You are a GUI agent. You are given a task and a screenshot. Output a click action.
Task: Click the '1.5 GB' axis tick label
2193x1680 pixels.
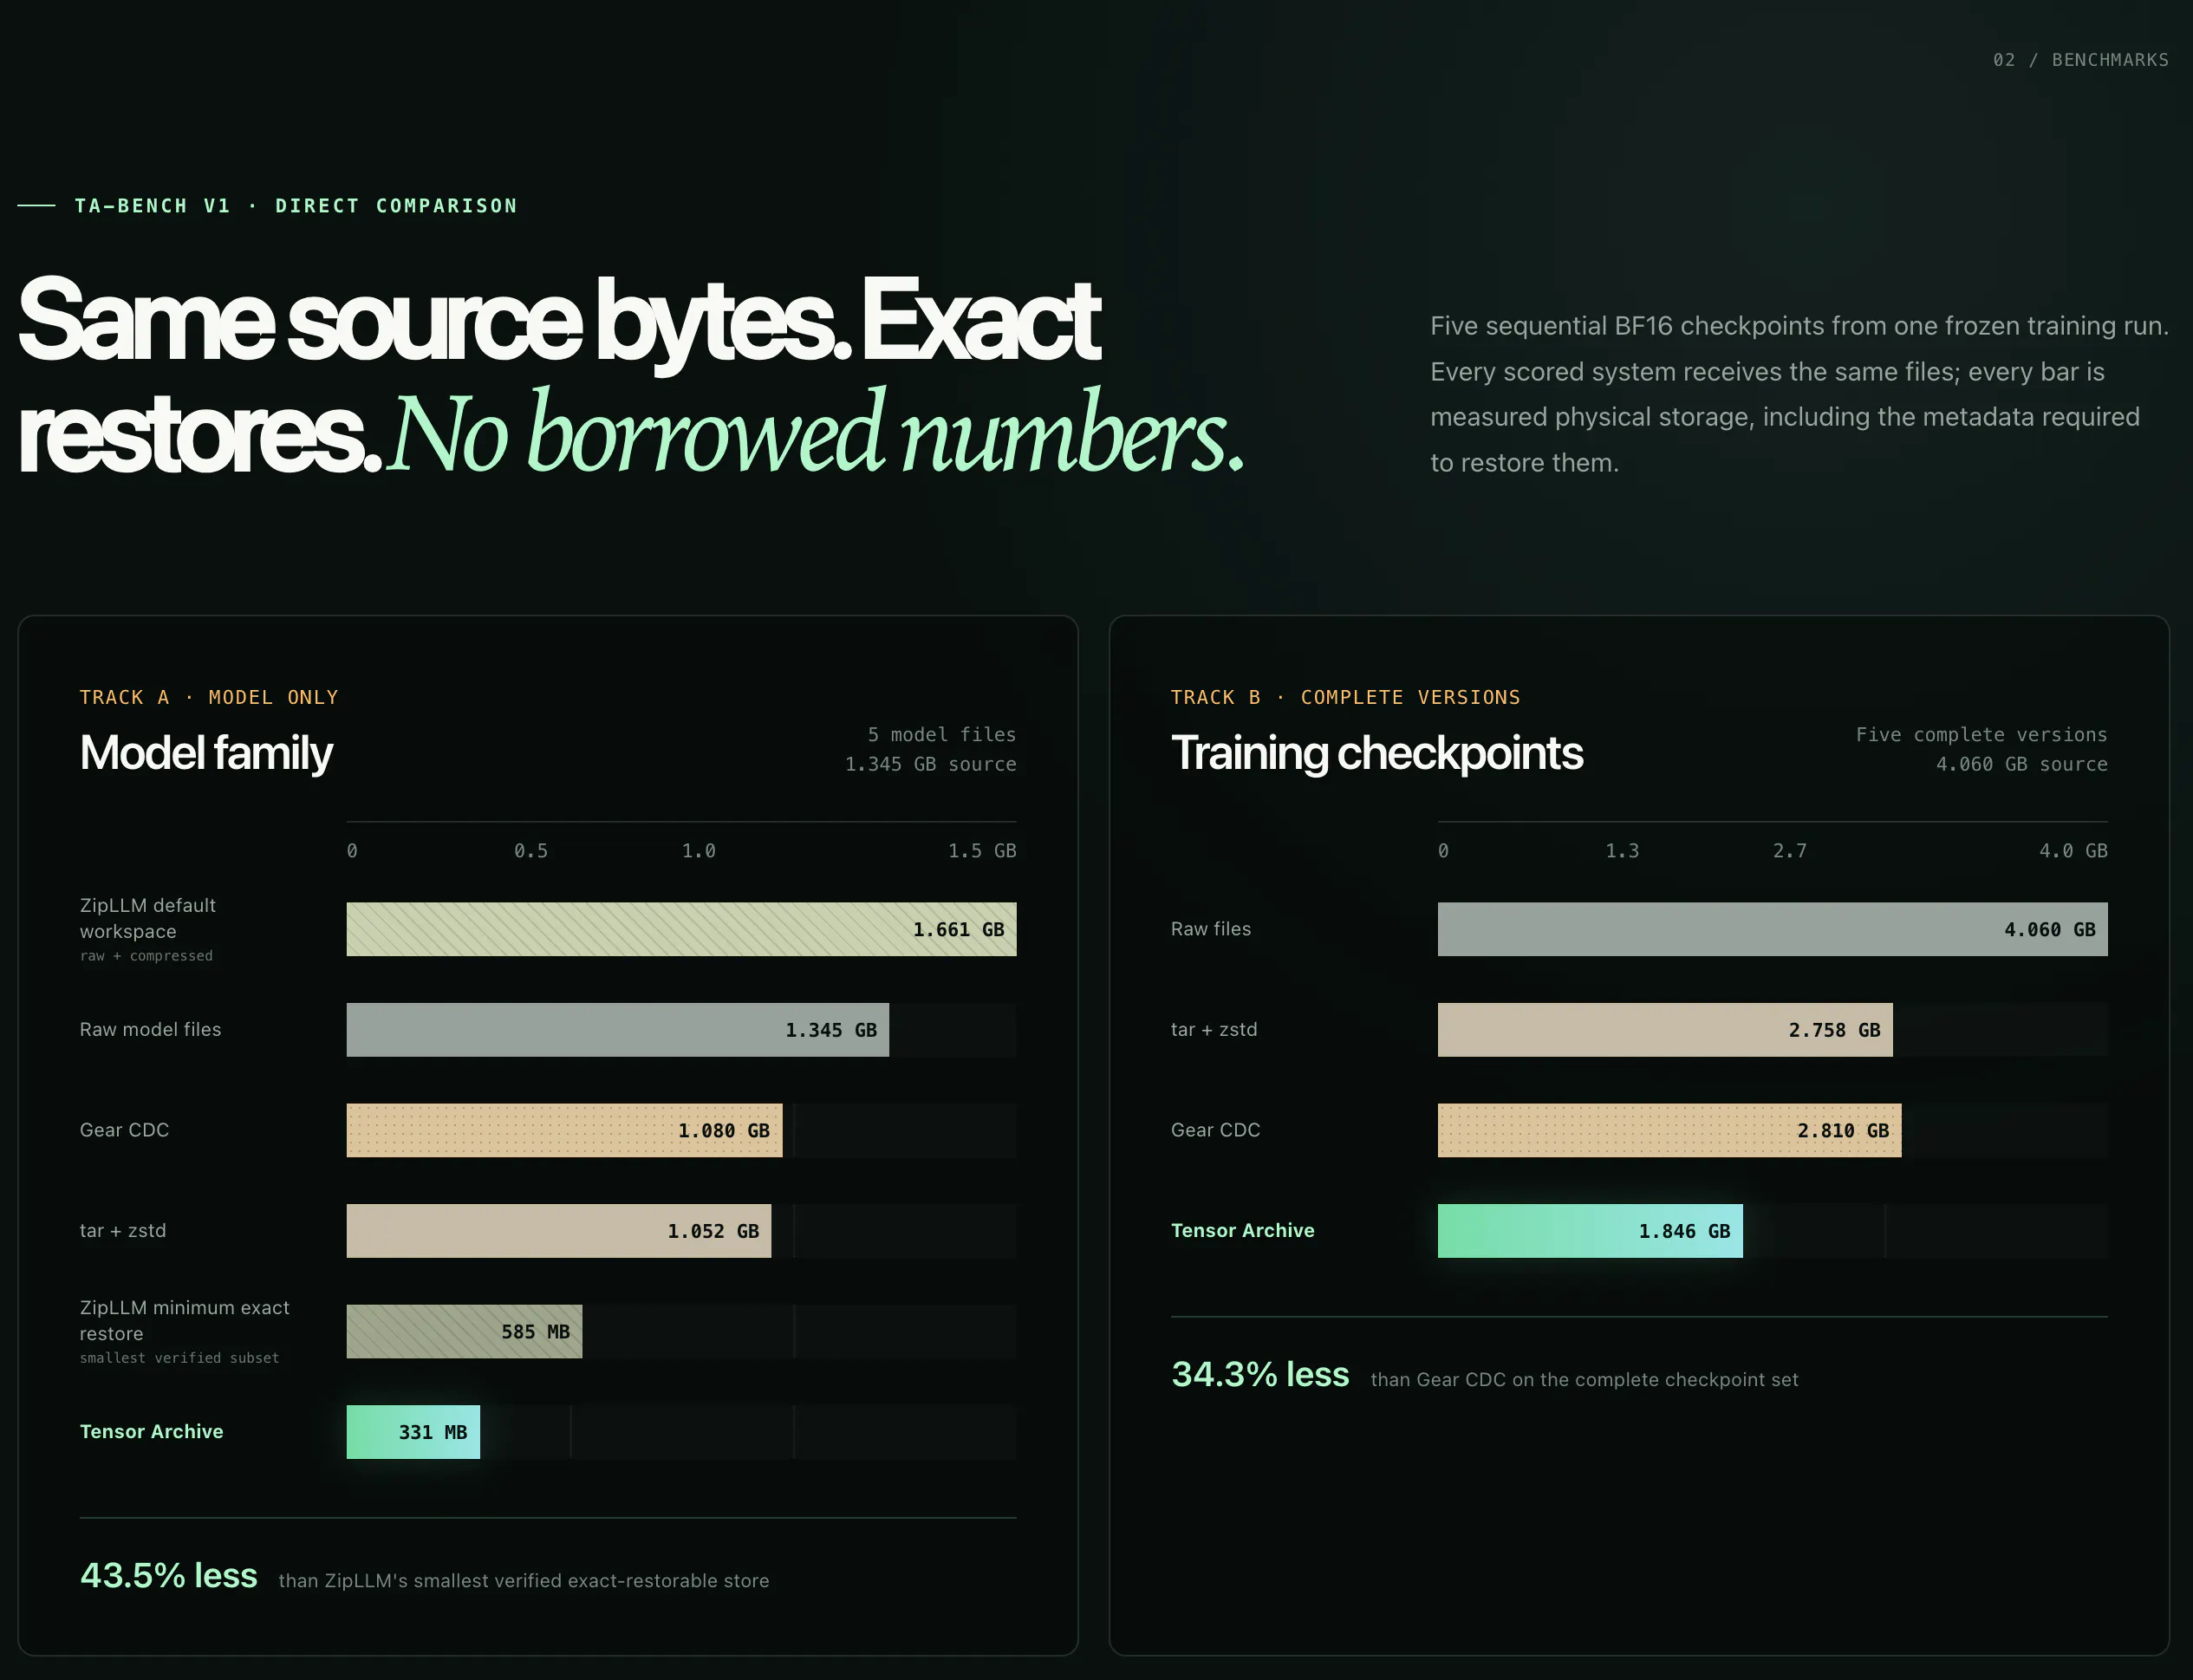(x=982, y=851)
